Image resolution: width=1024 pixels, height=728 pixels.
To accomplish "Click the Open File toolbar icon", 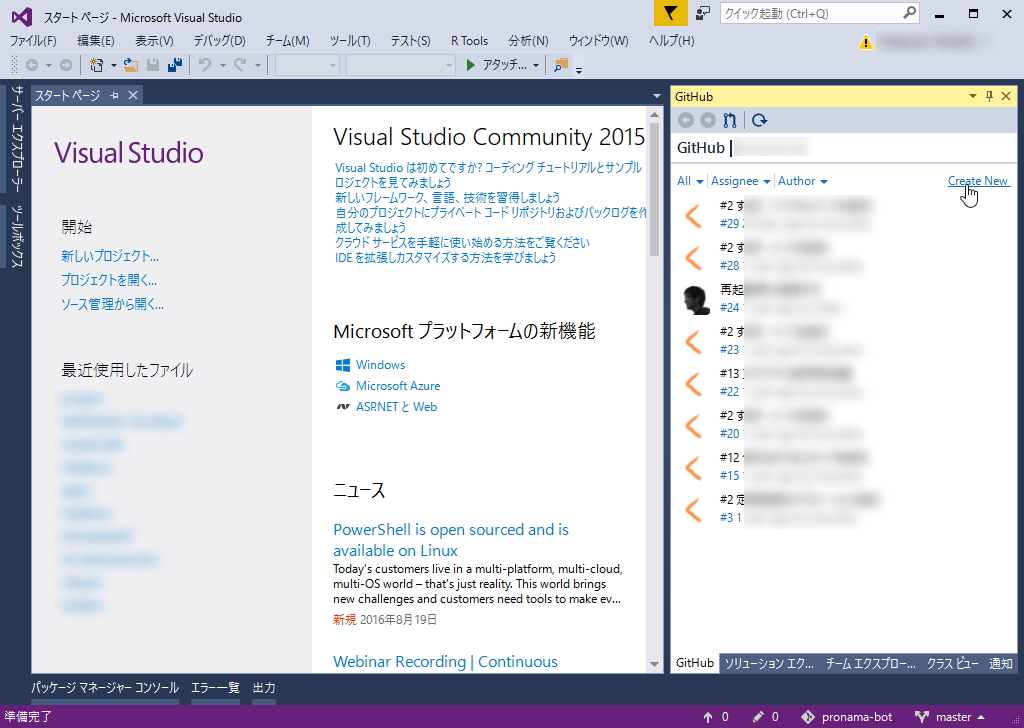I will [131, 64].
